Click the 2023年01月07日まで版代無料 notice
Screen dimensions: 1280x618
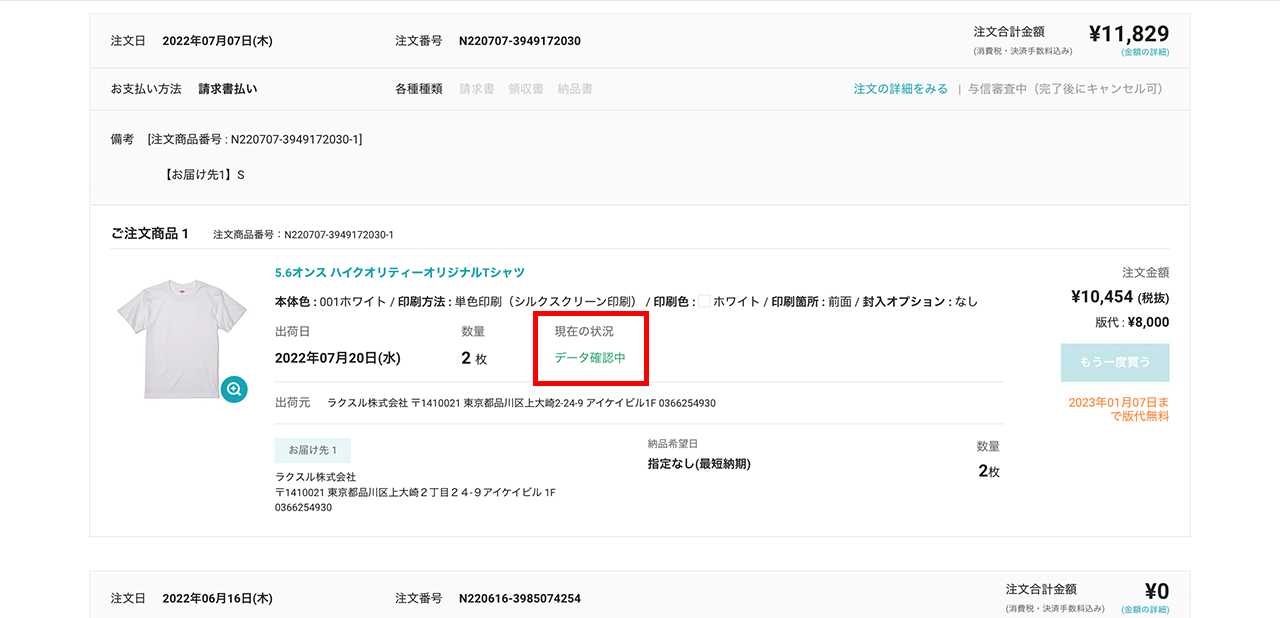pyautogui.click(x=1119, y=409)
